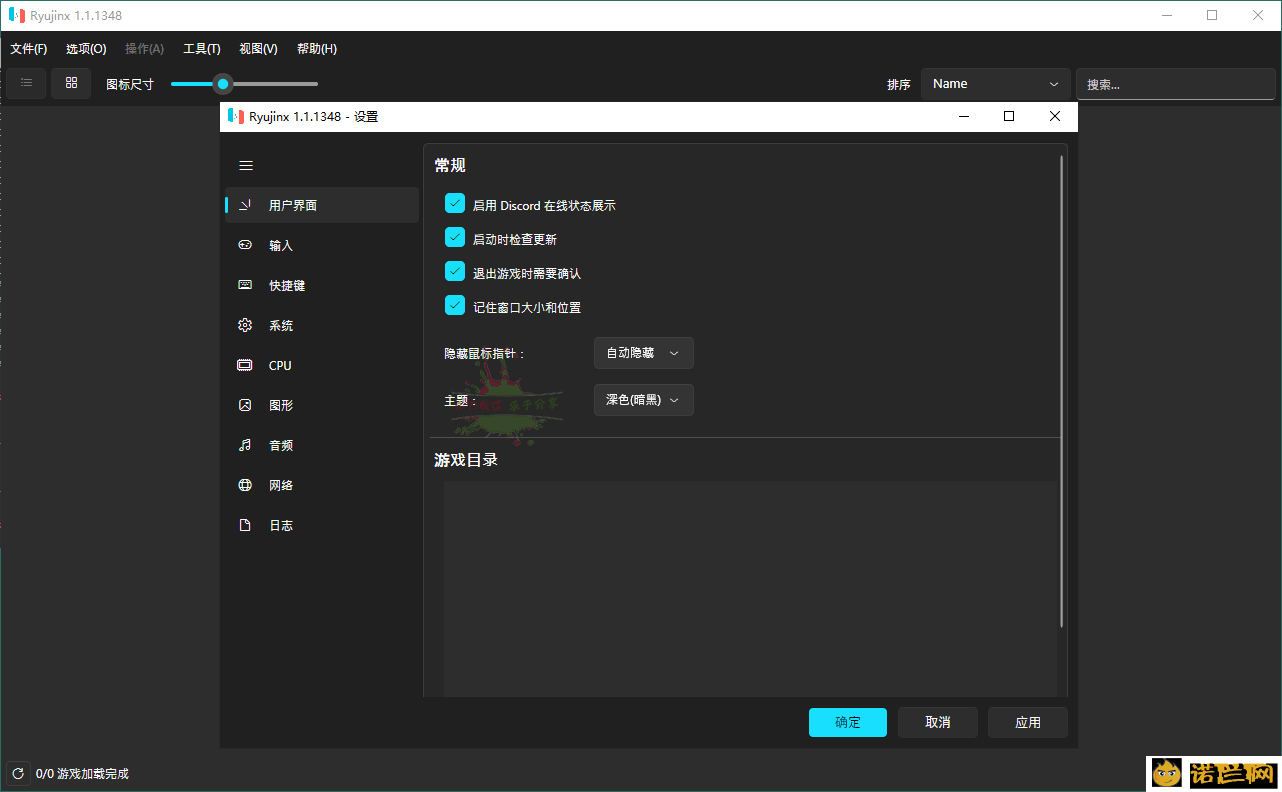Viewport: 1282px width, 792px height.
Task: Click the 图标尺寸 slider thumb
Action: click(x=223, y=84)
